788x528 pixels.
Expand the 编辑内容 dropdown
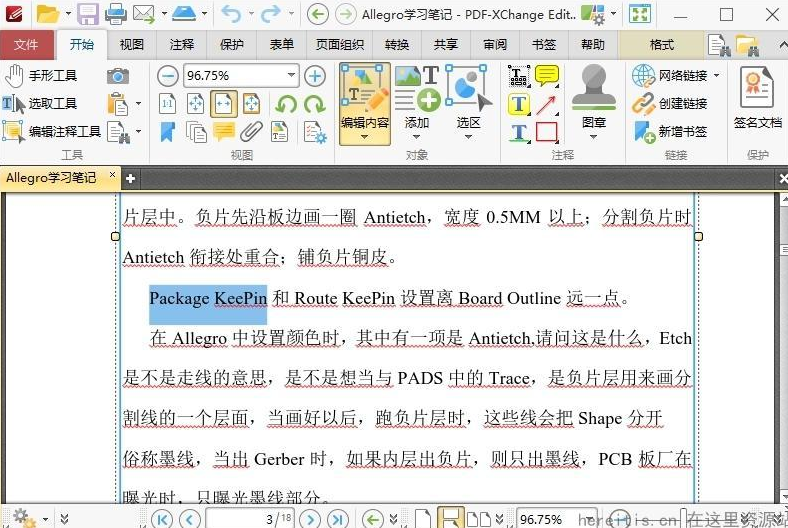[364, 137]
